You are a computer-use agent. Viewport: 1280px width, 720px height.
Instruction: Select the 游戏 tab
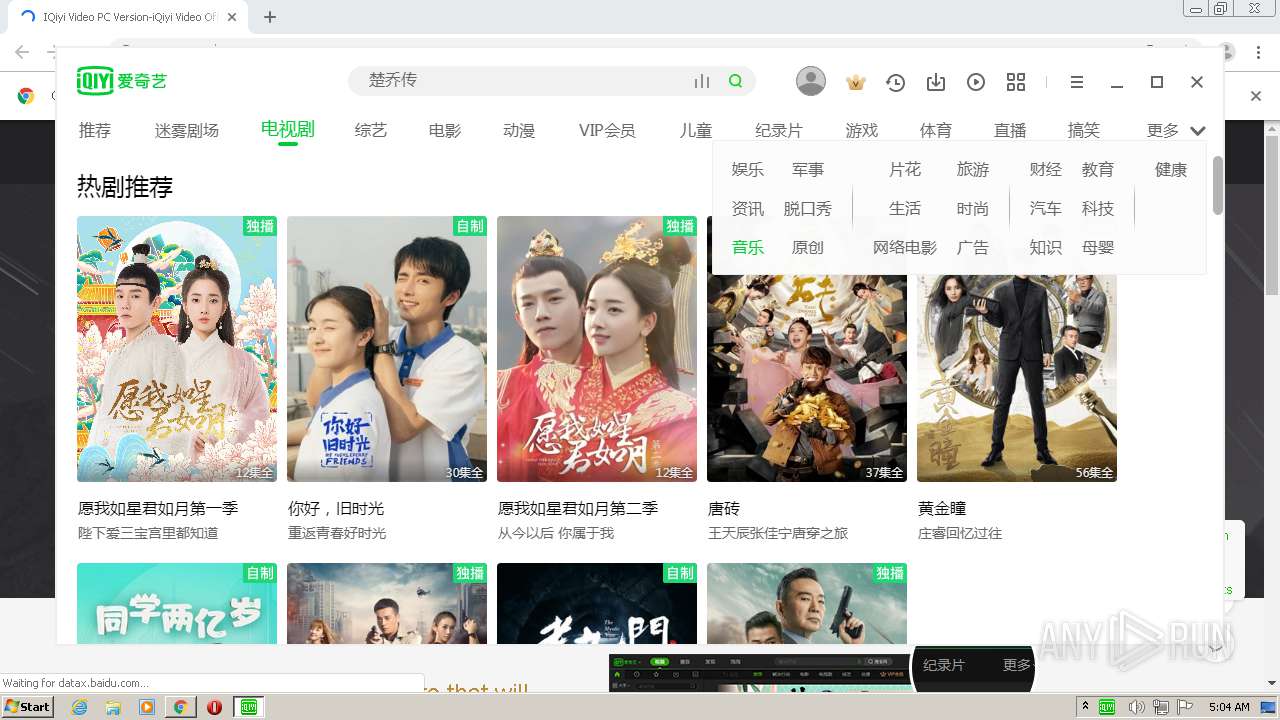(x=862, y=130)
